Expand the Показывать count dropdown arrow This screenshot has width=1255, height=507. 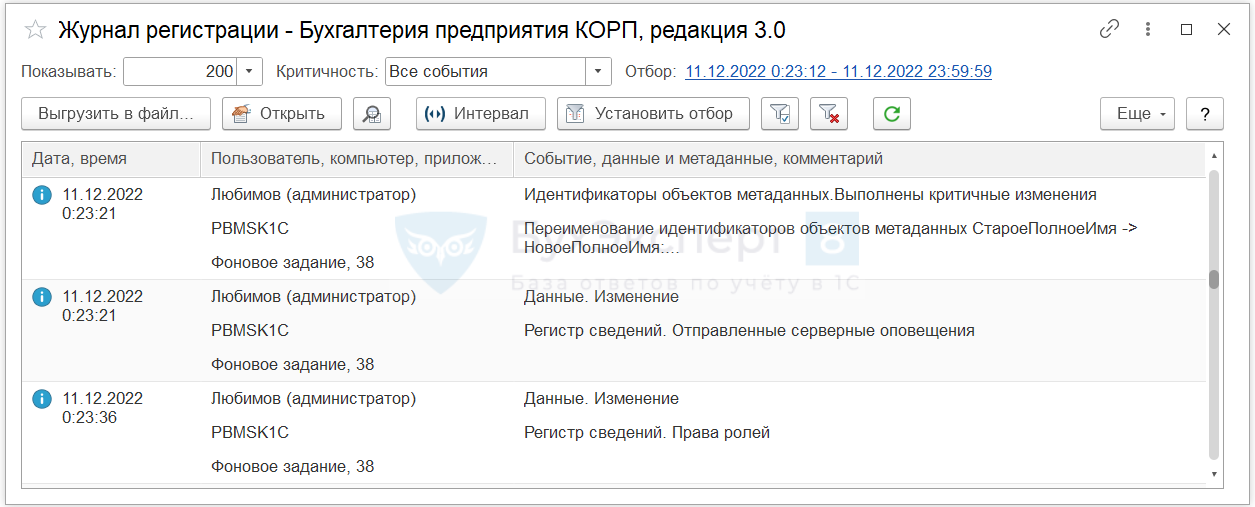250,72
